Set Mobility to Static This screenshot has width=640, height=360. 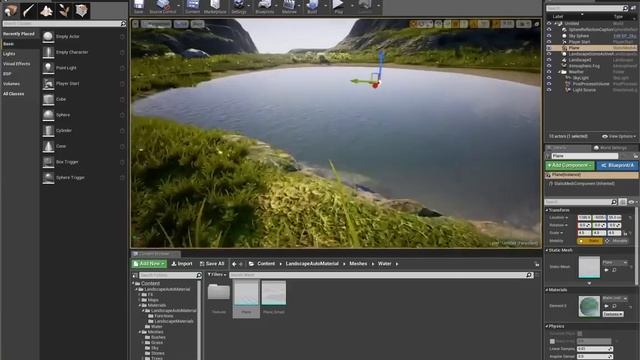click(590, 241)
